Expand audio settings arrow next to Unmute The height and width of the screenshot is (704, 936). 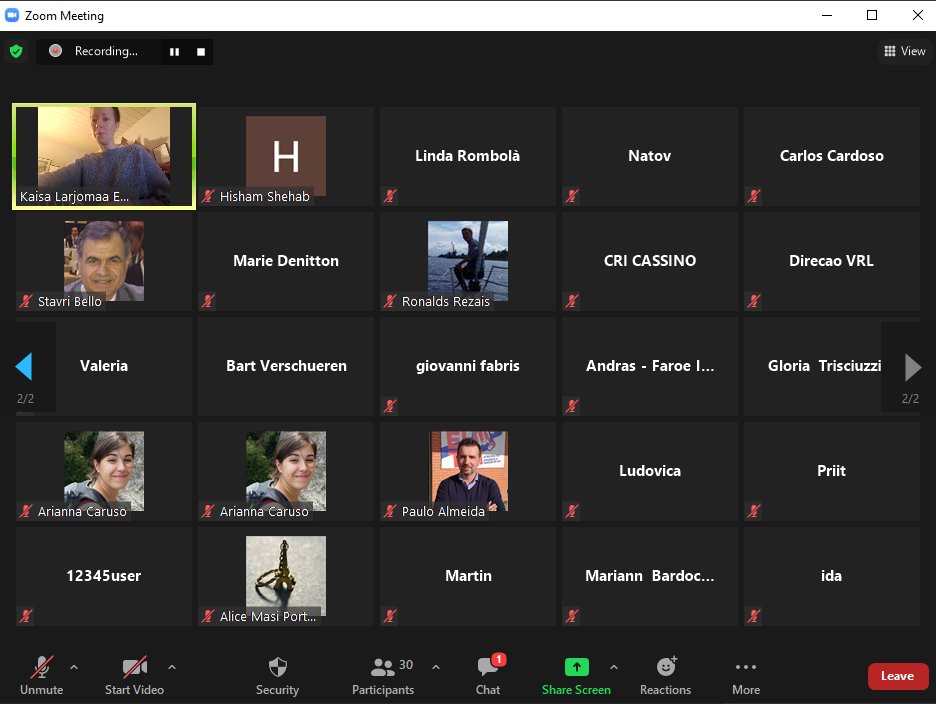point(74,667)
